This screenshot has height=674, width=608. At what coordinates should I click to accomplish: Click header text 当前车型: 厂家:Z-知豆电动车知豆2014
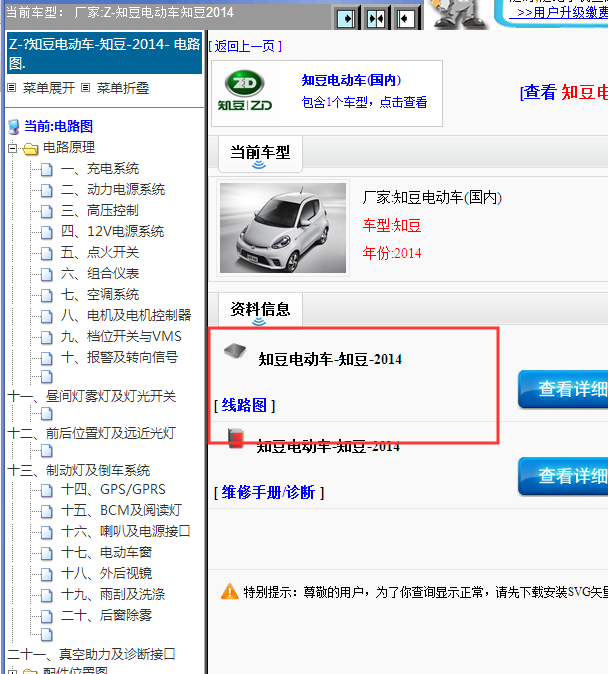120,12
